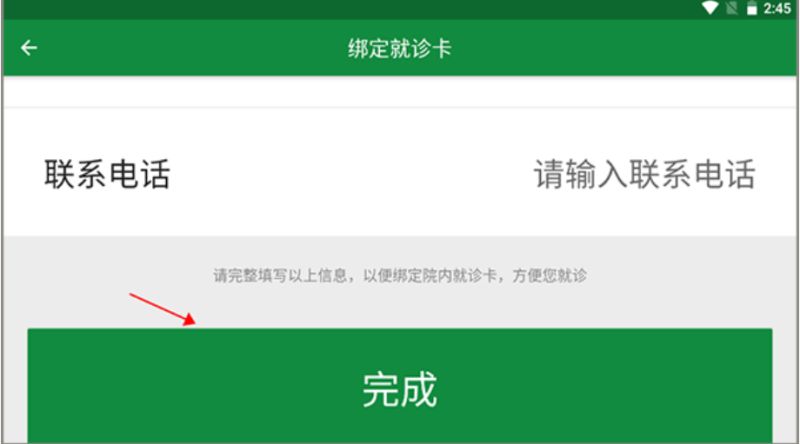Tap the green 完成 button

[400, 386]
